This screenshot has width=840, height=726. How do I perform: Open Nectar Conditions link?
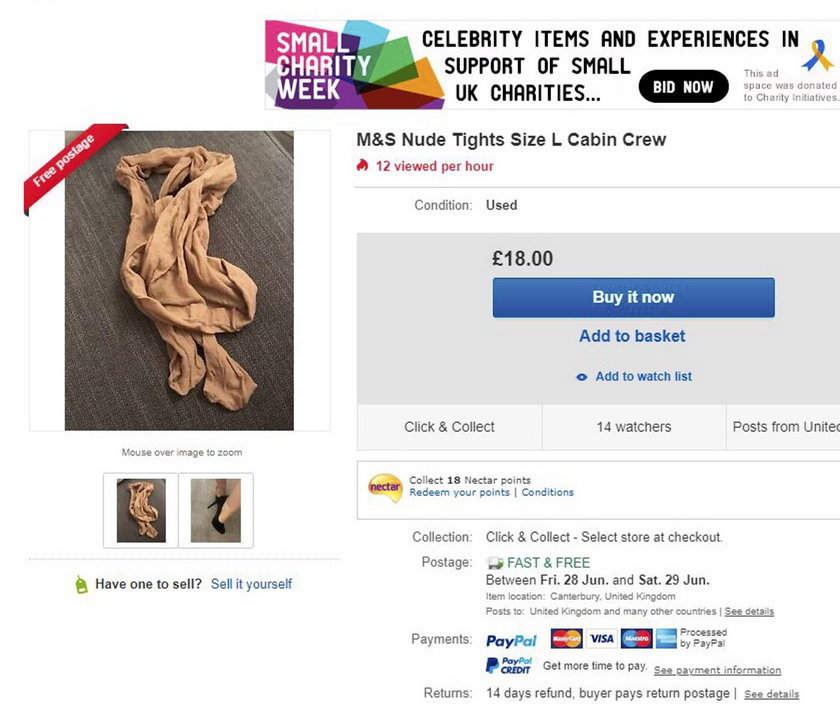[548, 492]
